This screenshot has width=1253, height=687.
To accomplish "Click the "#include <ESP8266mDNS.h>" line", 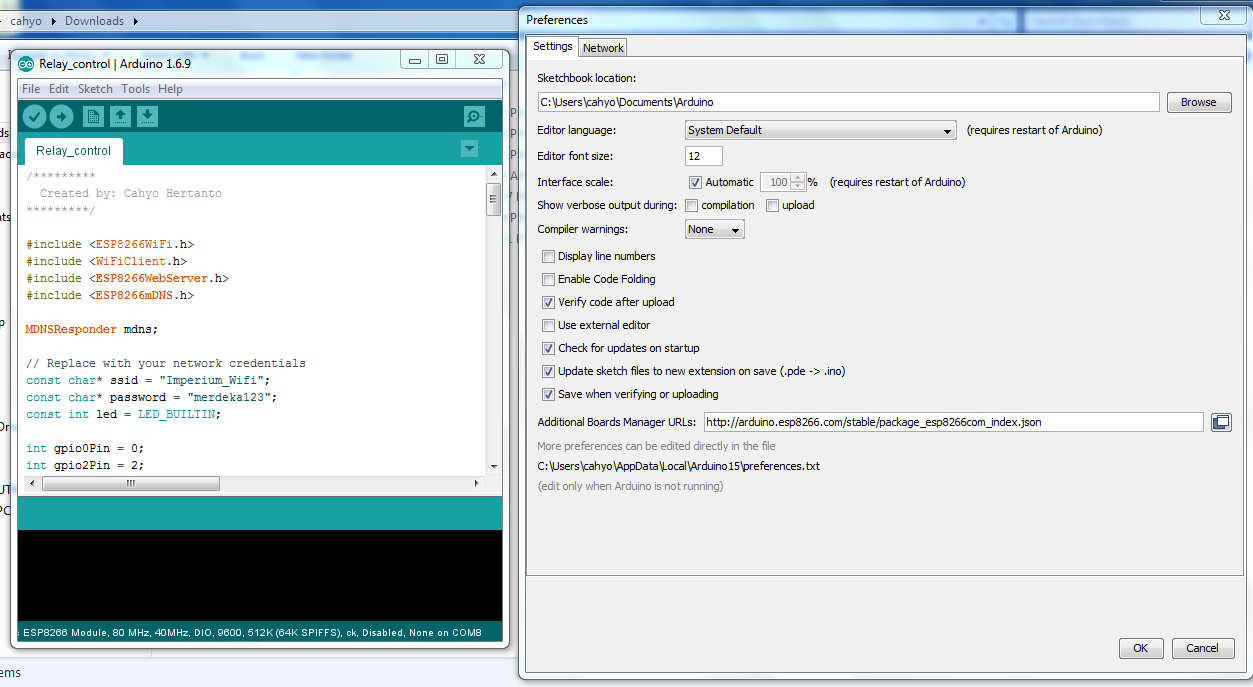I will (x=110, y=295).
